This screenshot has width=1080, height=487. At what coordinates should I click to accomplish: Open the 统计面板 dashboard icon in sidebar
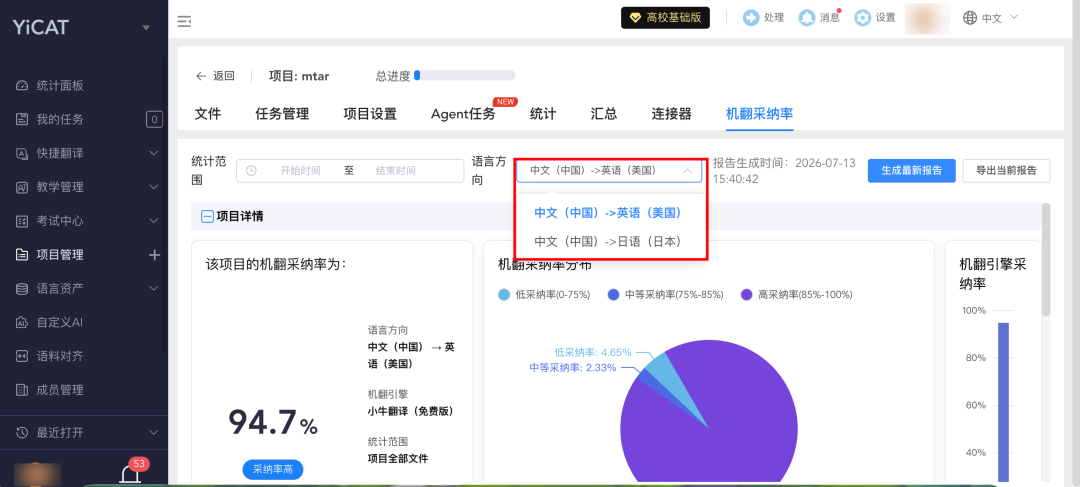pos(22,86)
